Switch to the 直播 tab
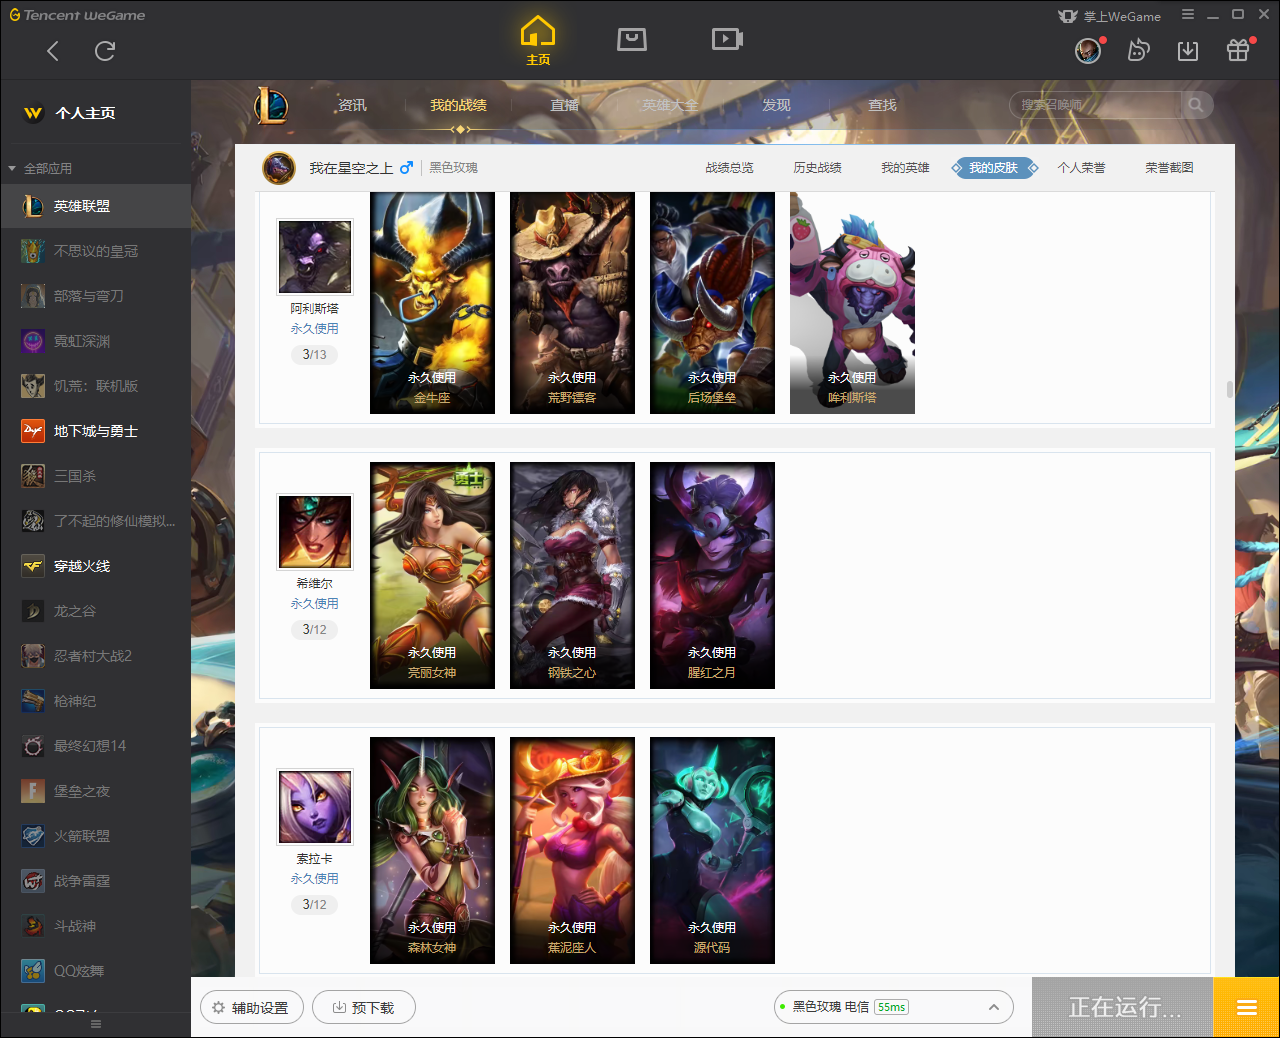 point(564,105)
